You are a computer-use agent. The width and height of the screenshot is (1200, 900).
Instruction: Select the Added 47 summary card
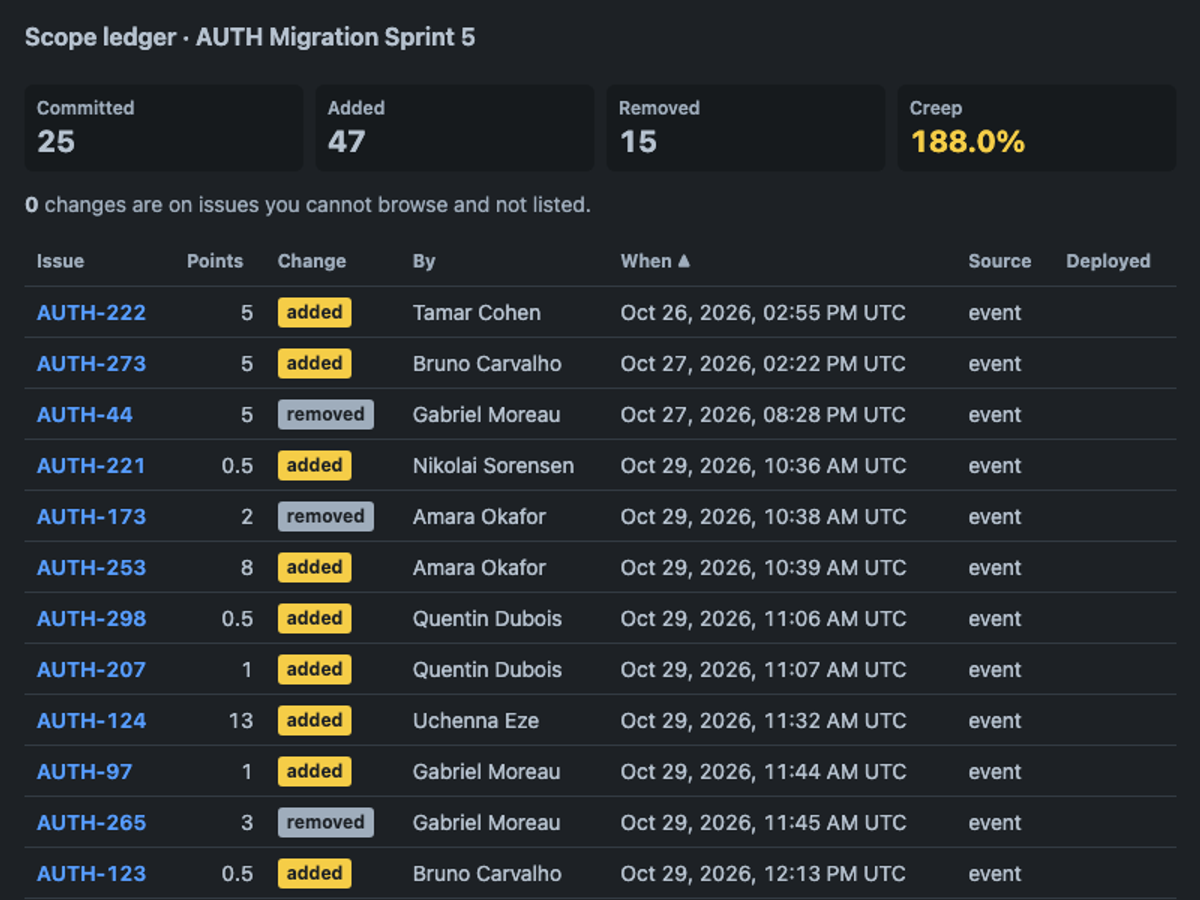pos(455,128)
